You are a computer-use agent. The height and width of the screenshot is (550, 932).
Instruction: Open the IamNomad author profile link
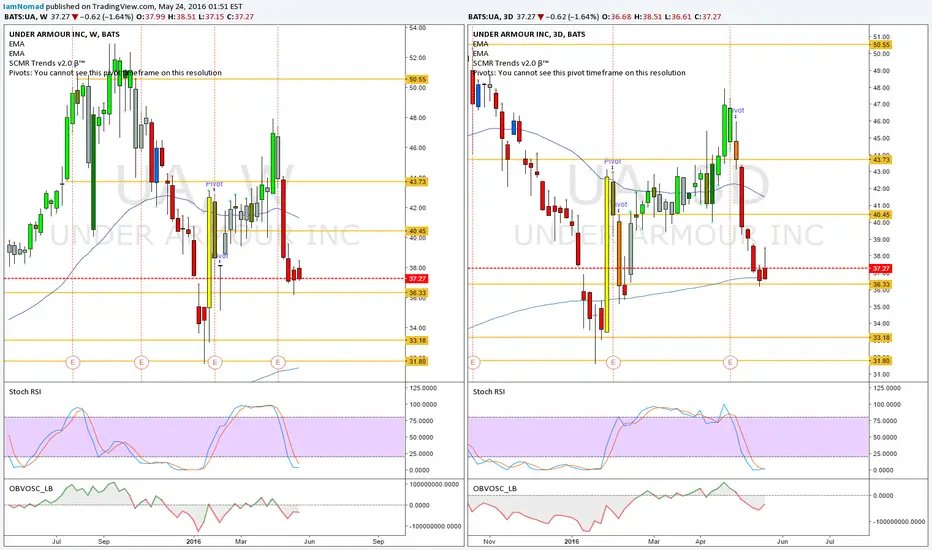click(24, 7)
